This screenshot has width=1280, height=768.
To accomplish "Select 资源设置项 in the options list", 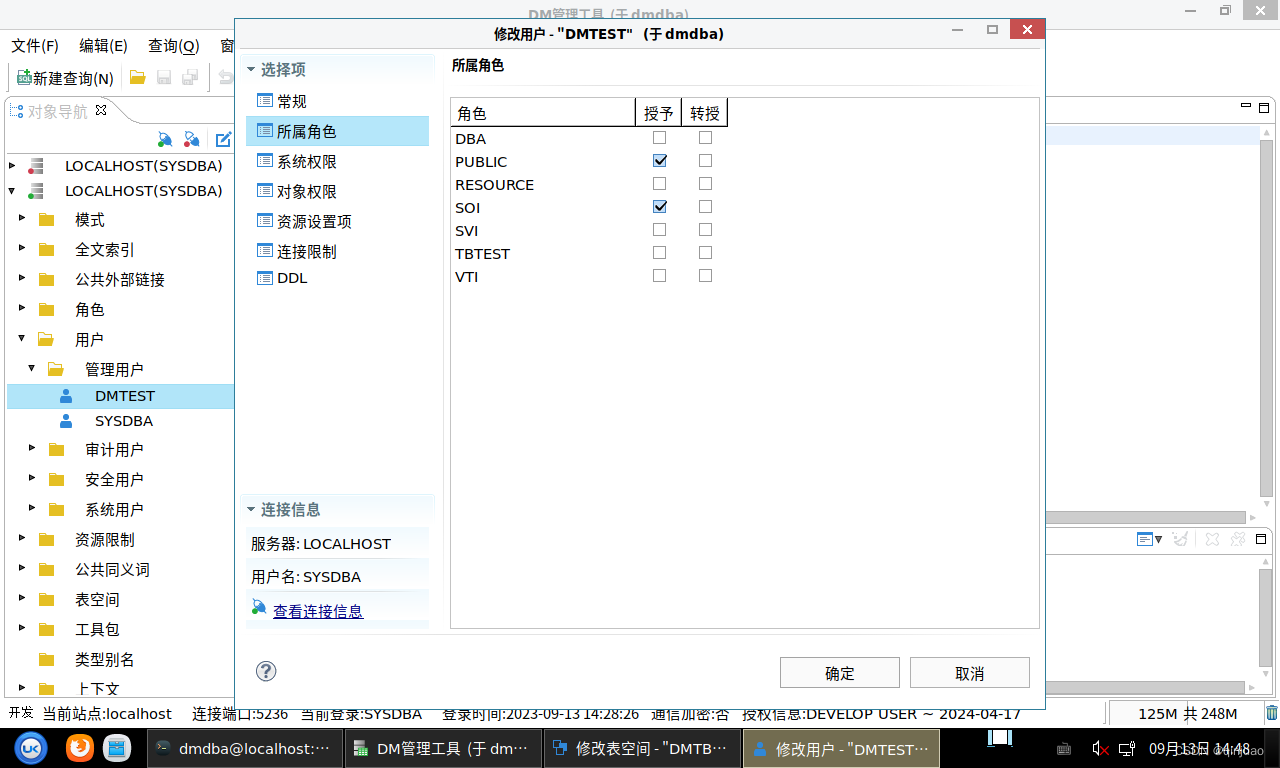I will 337,221.
